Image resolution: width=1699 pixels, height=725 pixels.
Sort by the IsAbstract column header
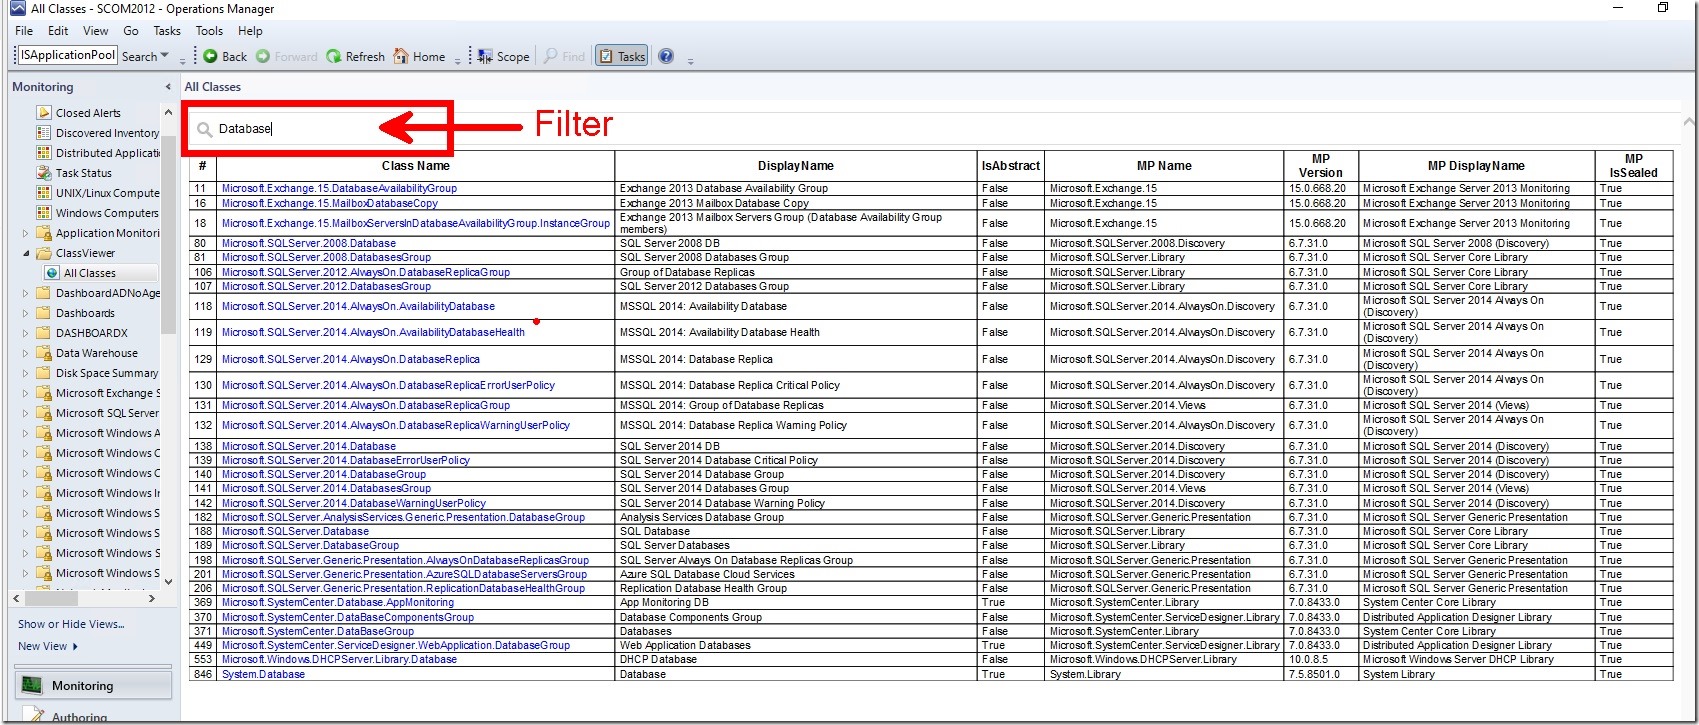click(1010, 166)
